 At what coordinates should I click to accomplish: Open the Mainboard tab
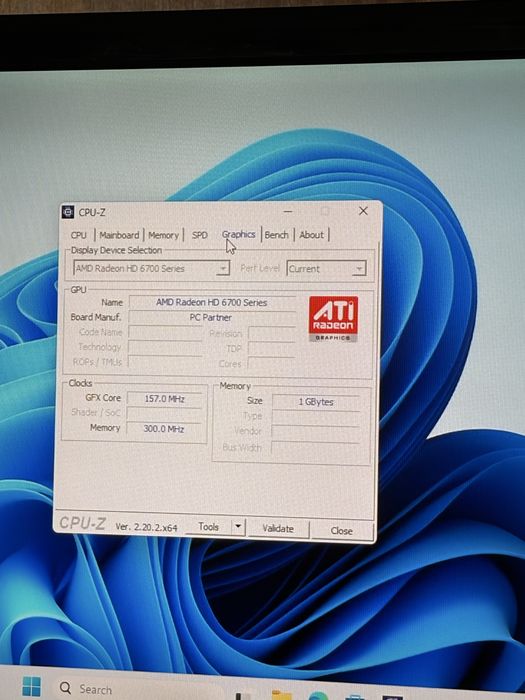click(x=119, y=235)
